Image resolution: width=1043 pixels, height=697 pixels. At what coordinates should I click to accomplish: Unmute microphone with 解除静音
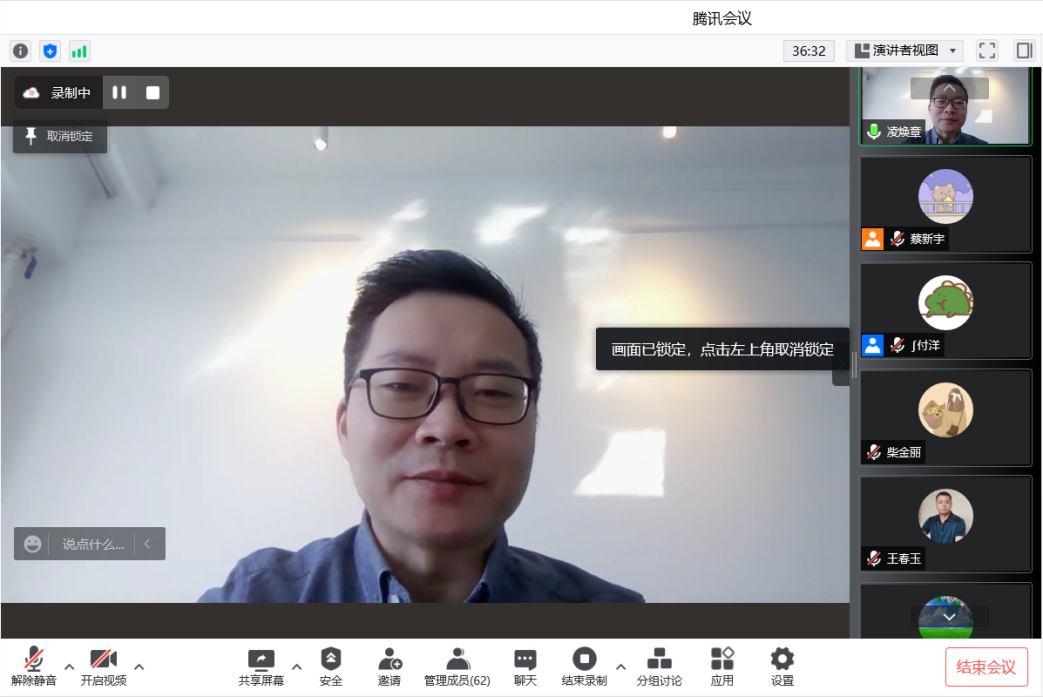(34, 666)
